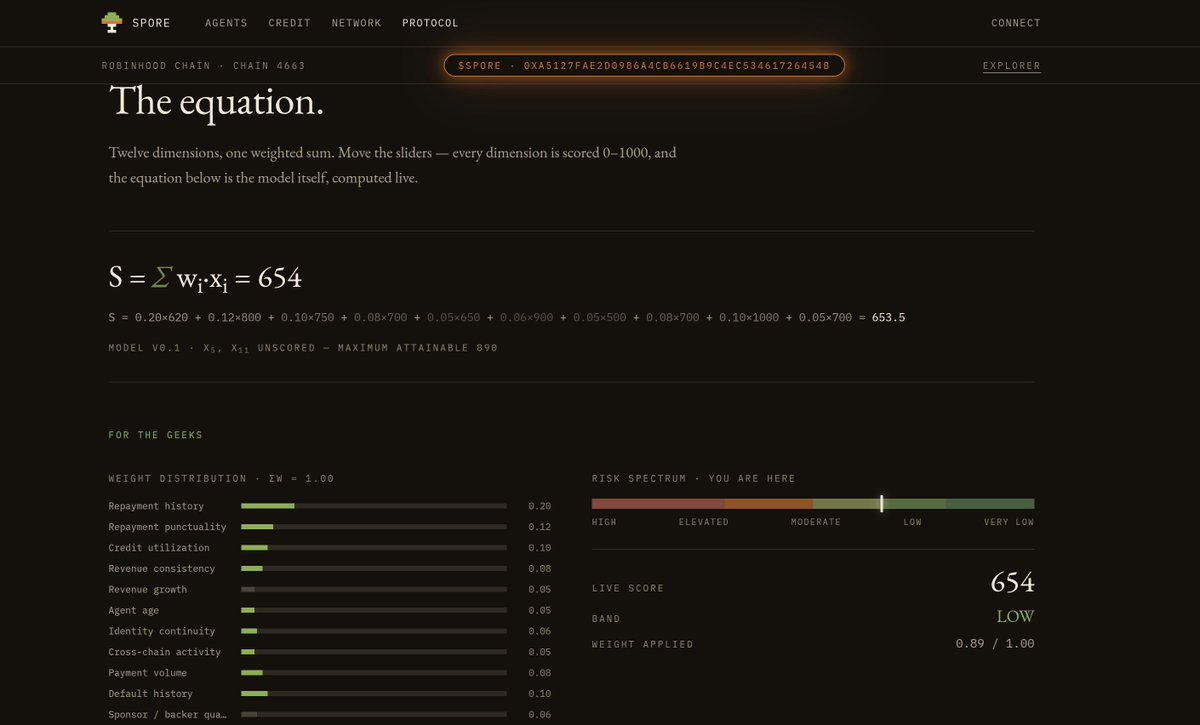Image resolution: width=1200 pixels, height=725 pixels.
Task: Open the Explorer link
Action: pyautogui.click(x=1012, y=66)
